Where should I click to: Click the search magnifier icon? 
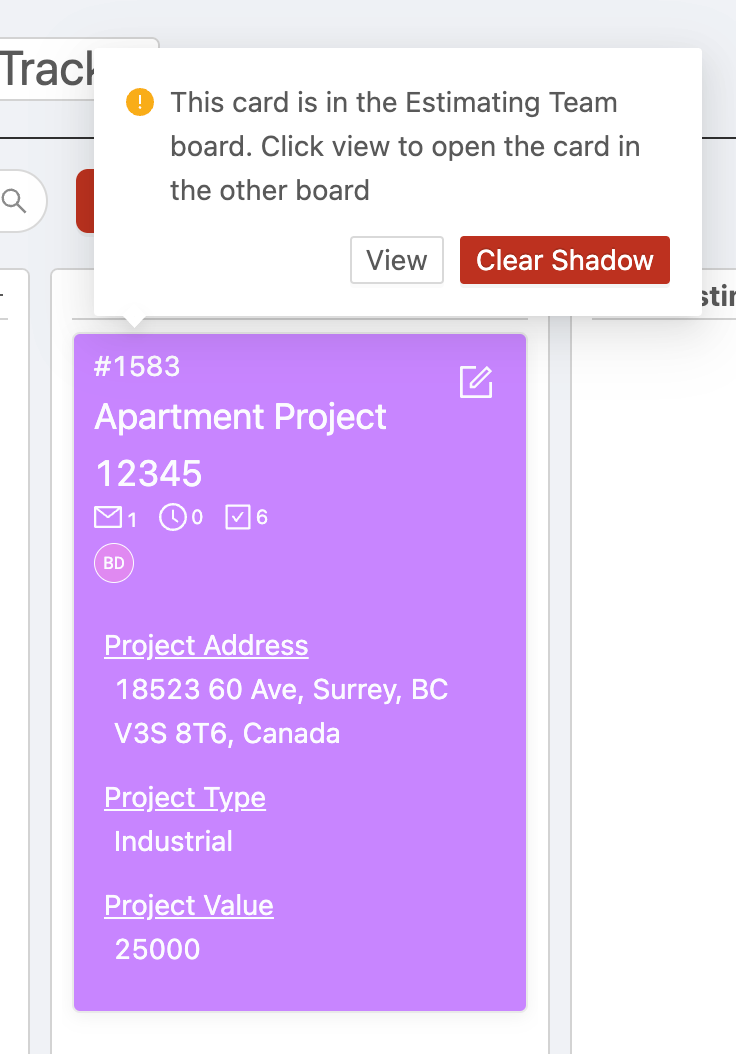[13, 200]
